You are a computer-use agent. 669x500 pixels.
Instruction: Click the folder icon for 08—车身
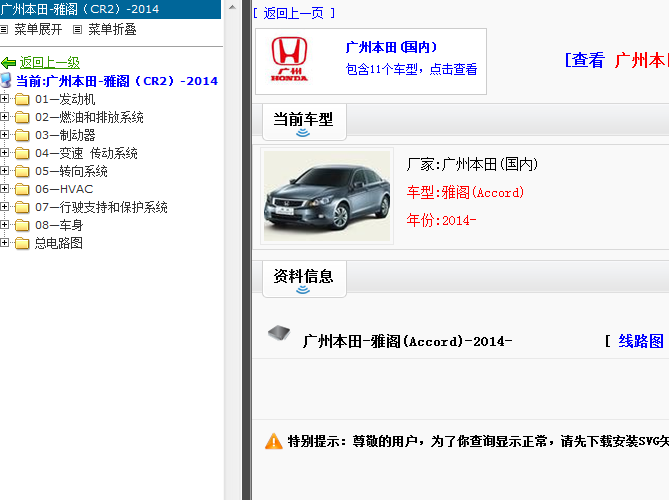(x=22, y=225)
